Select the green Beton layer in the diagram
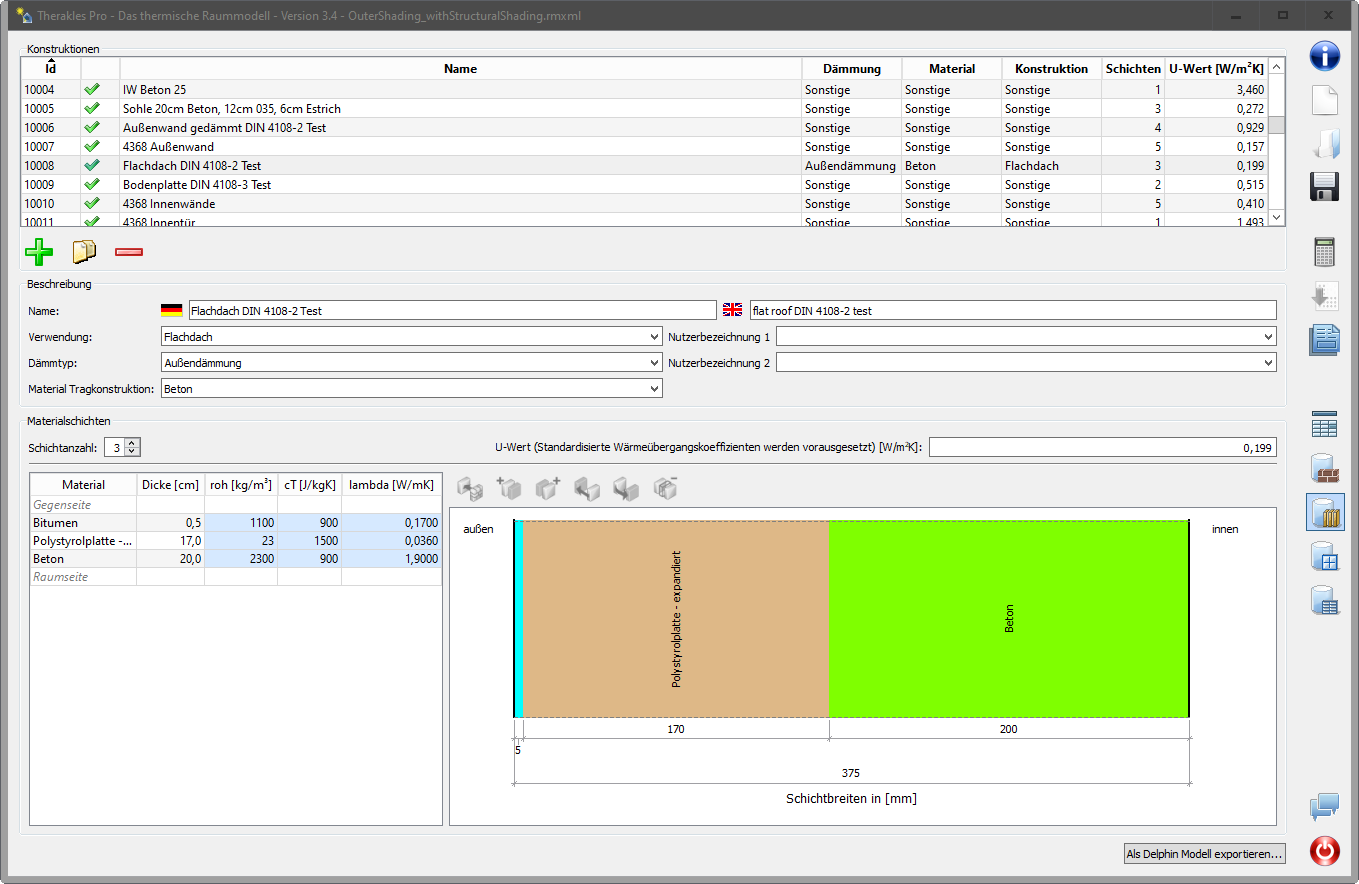The height and width of the screenshot is (884, 1359). 1009,619
